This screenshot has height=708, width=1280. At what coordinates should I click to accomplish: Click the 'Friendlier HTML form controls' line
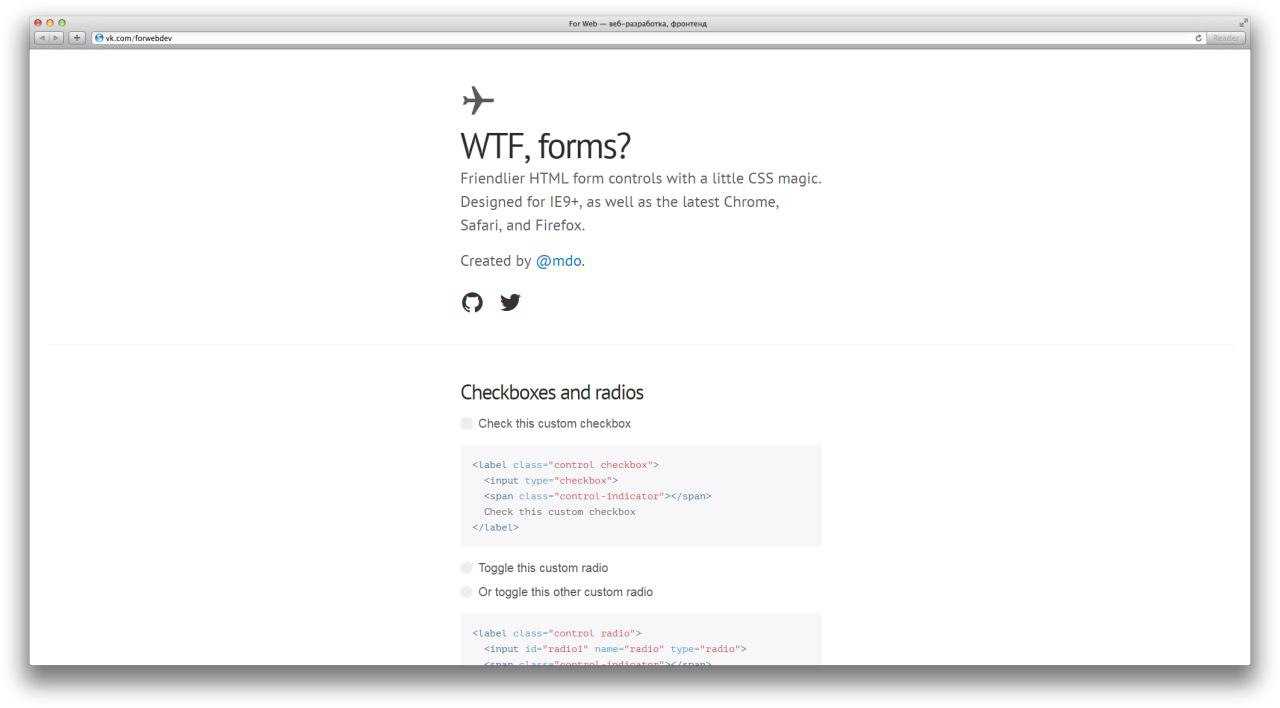(x=641, y=178)
